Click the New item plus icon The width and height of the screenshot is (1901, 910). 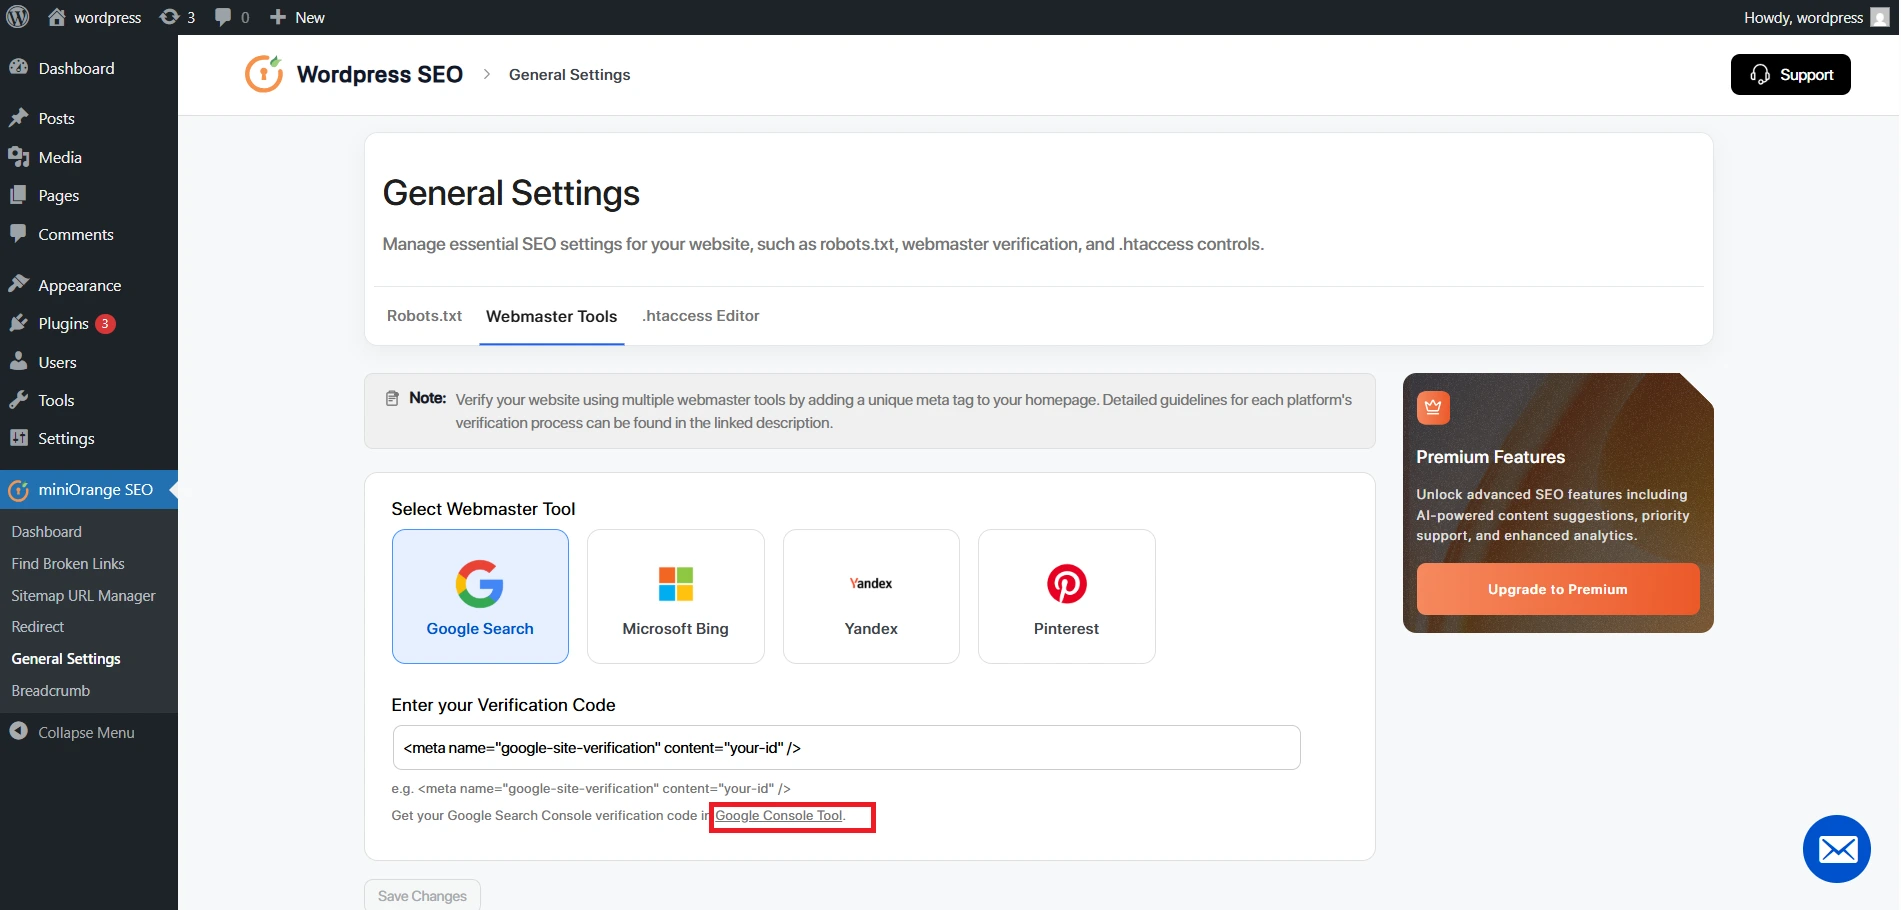pyautogui.click(x=277, y=17)
